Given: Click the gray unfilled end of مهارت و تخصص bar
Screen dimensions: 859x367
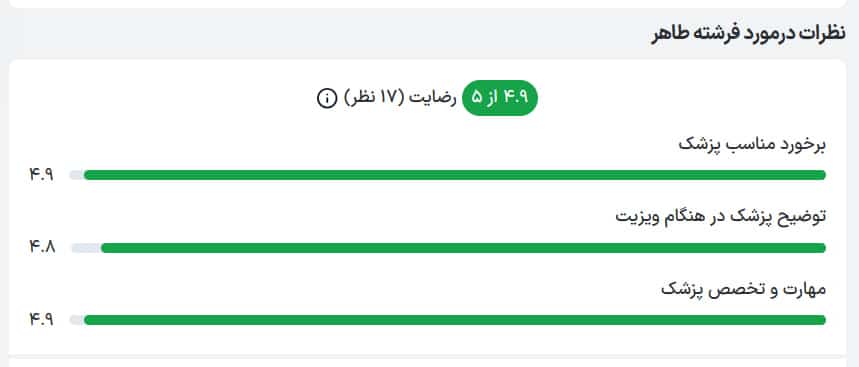Looking at the screenshot, I should click(76, 320).
